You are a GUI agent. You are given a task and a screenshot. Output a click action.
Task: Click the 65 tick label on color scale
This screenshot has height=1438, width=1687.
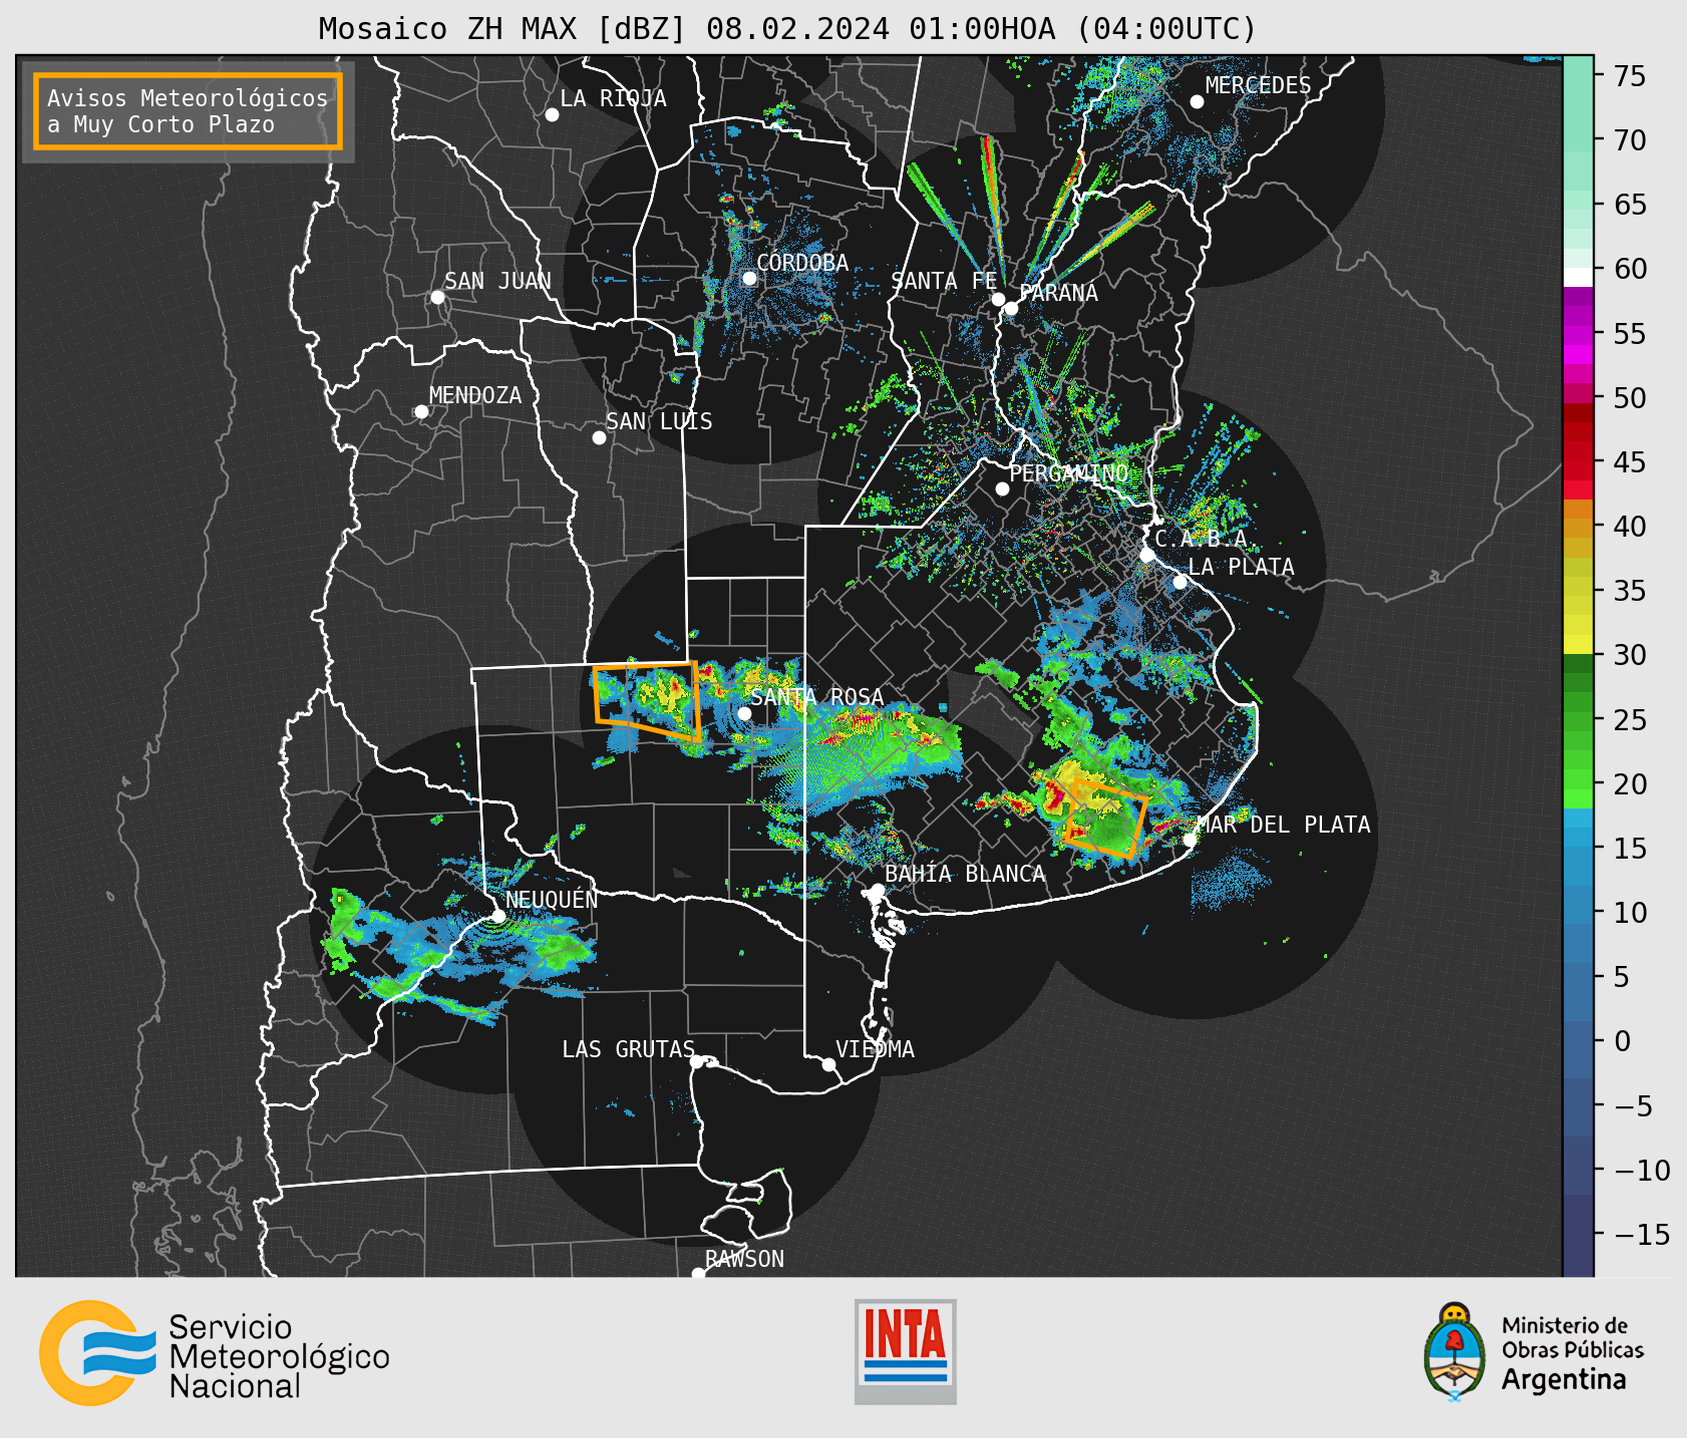tap(1631, 204)
